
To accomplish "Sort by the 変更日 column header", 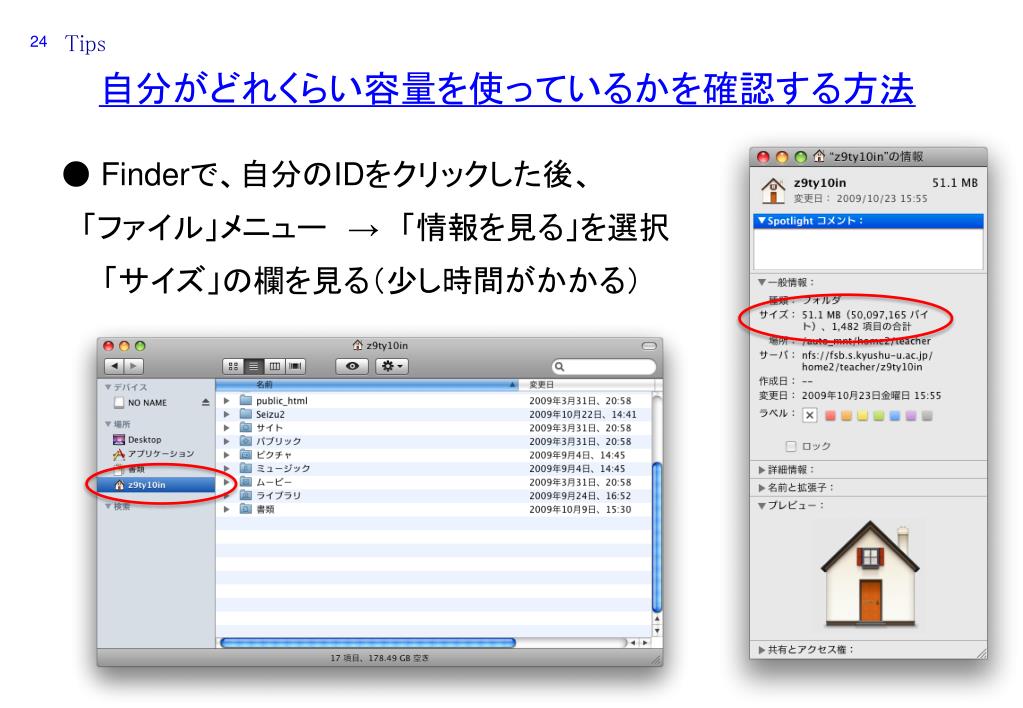I will click(x=587, y=385).
